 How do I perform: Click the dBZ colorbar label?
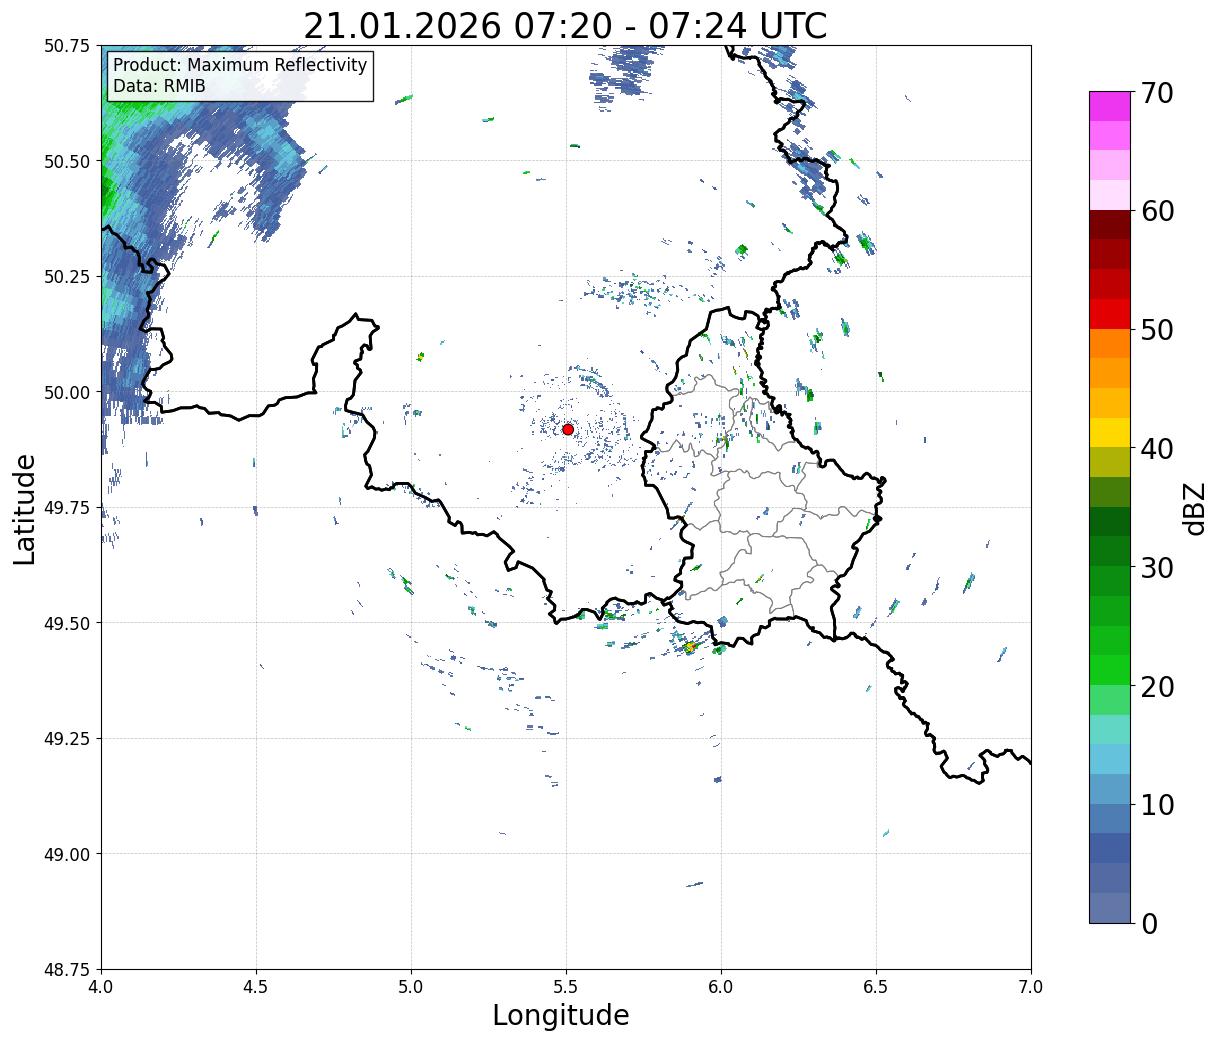1194,508
